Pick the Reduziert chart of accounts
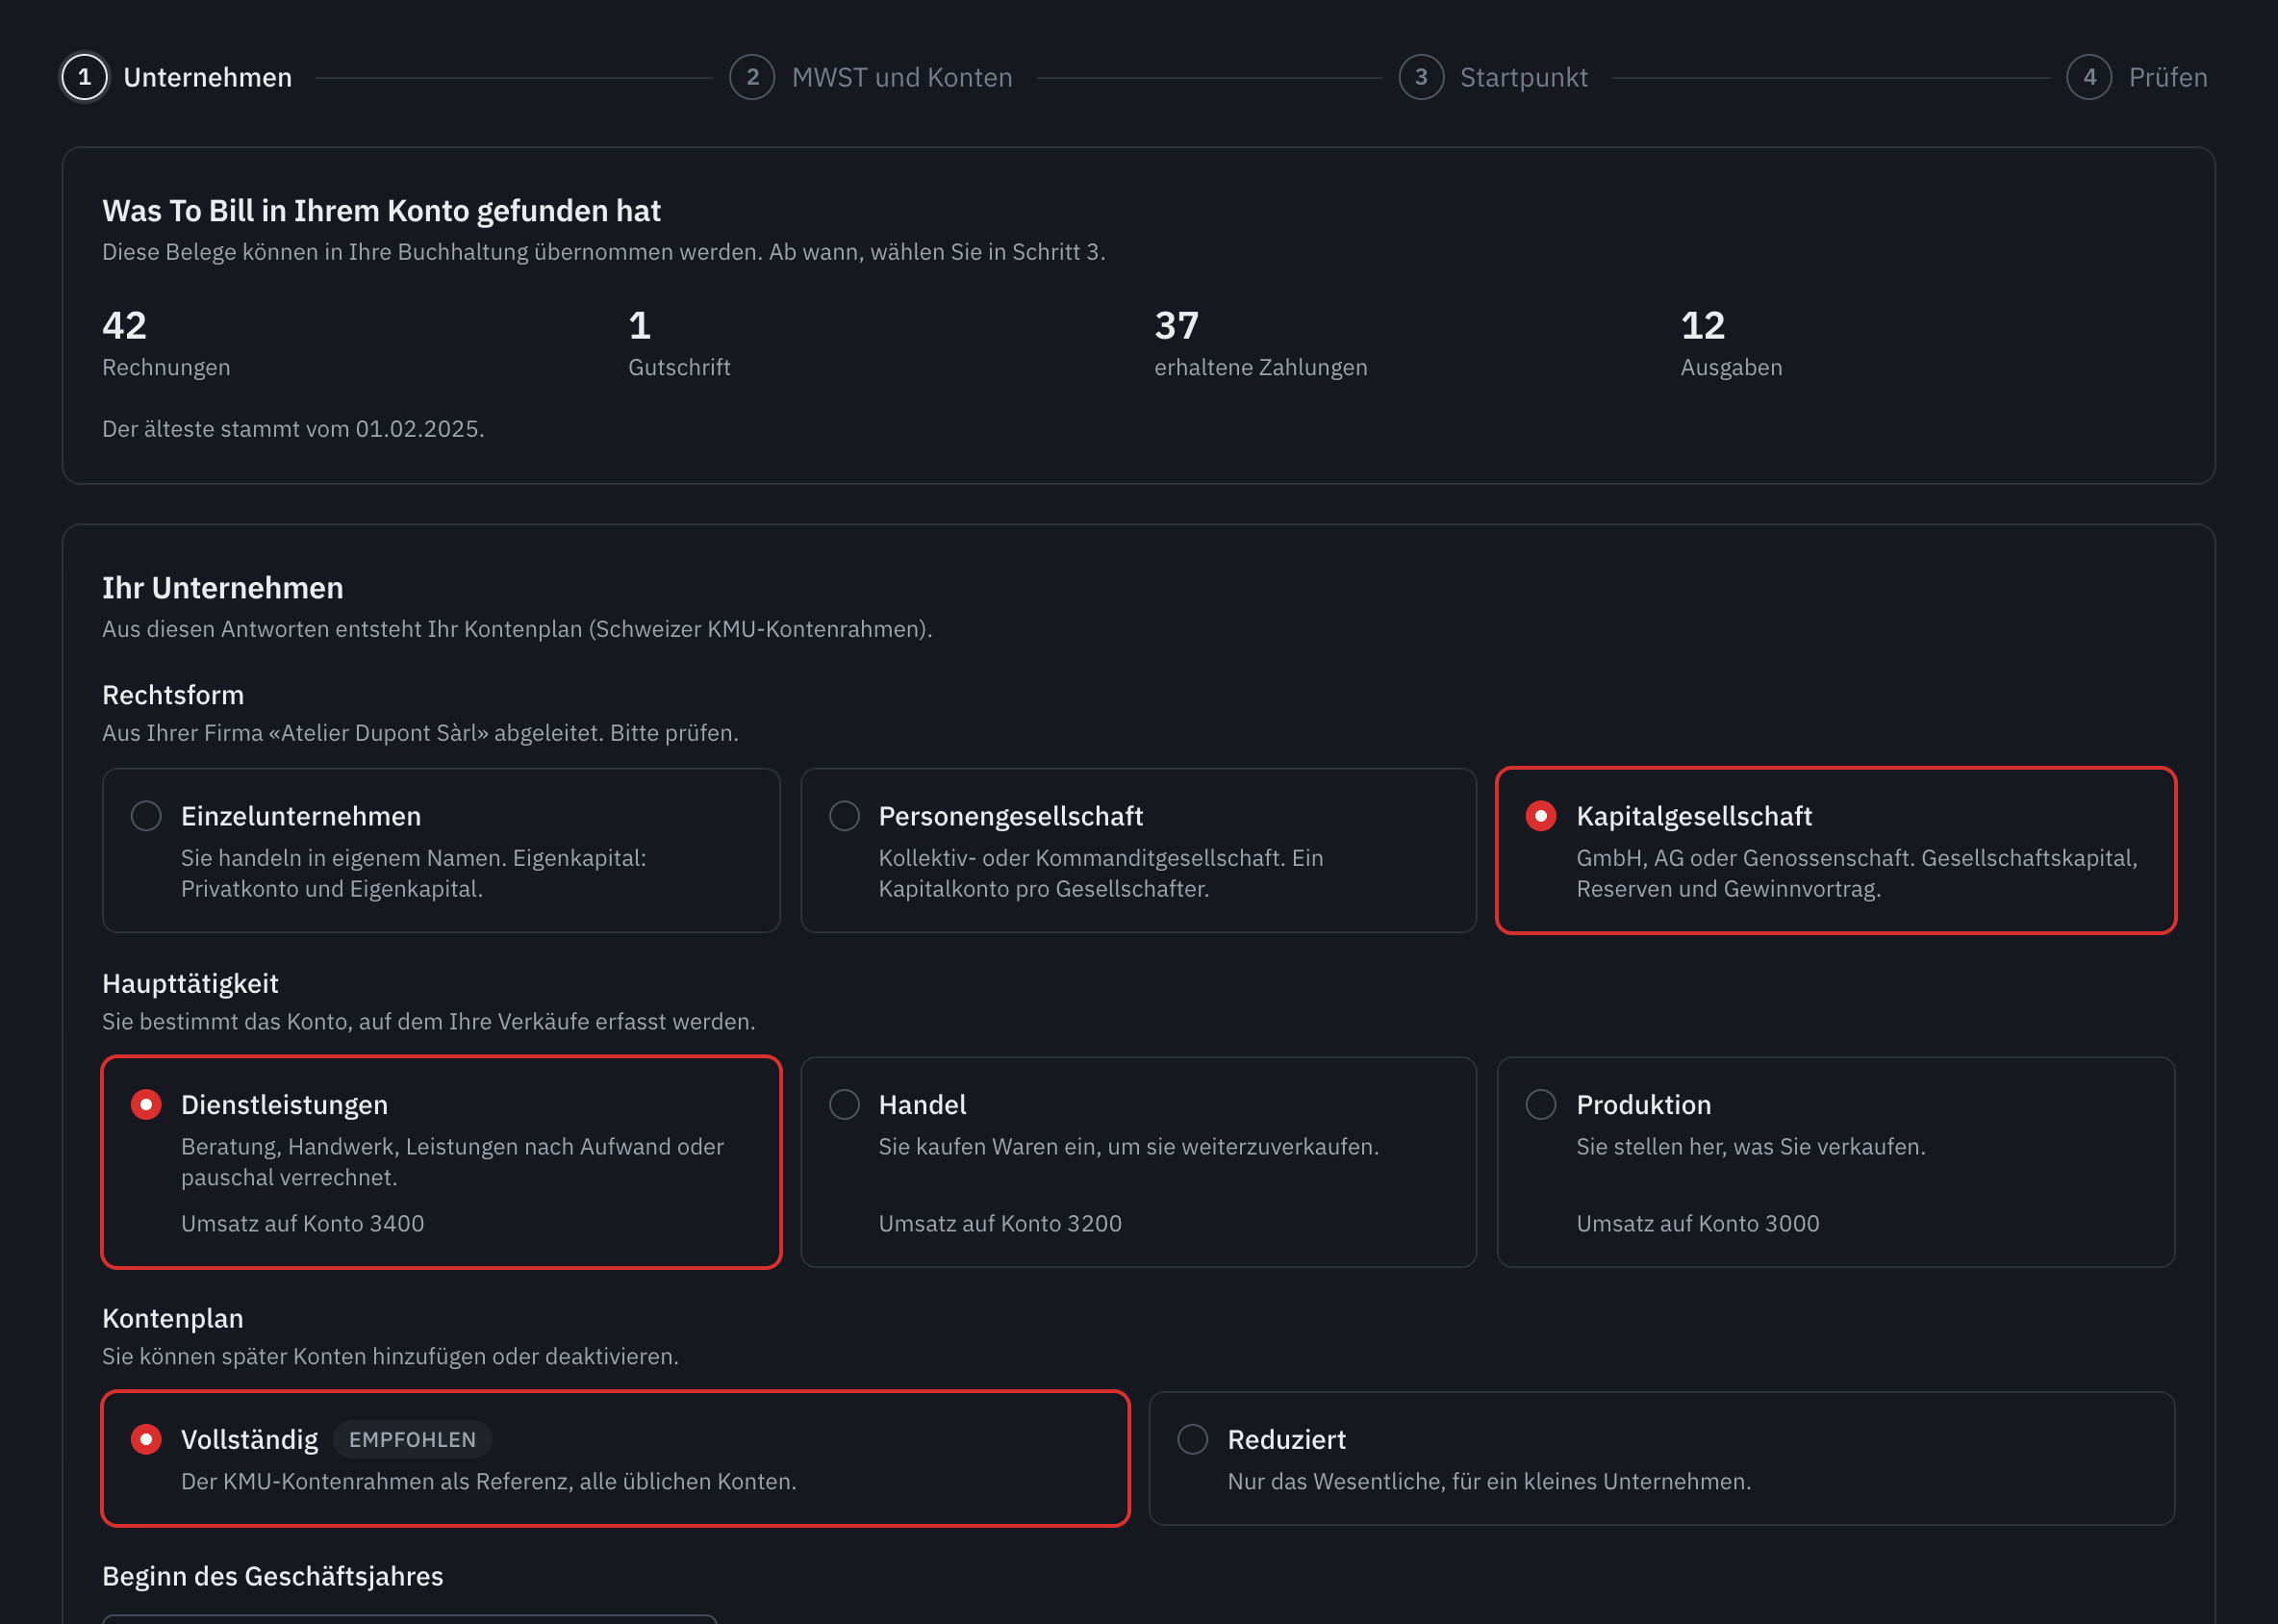 [x=1662, y=1458]
